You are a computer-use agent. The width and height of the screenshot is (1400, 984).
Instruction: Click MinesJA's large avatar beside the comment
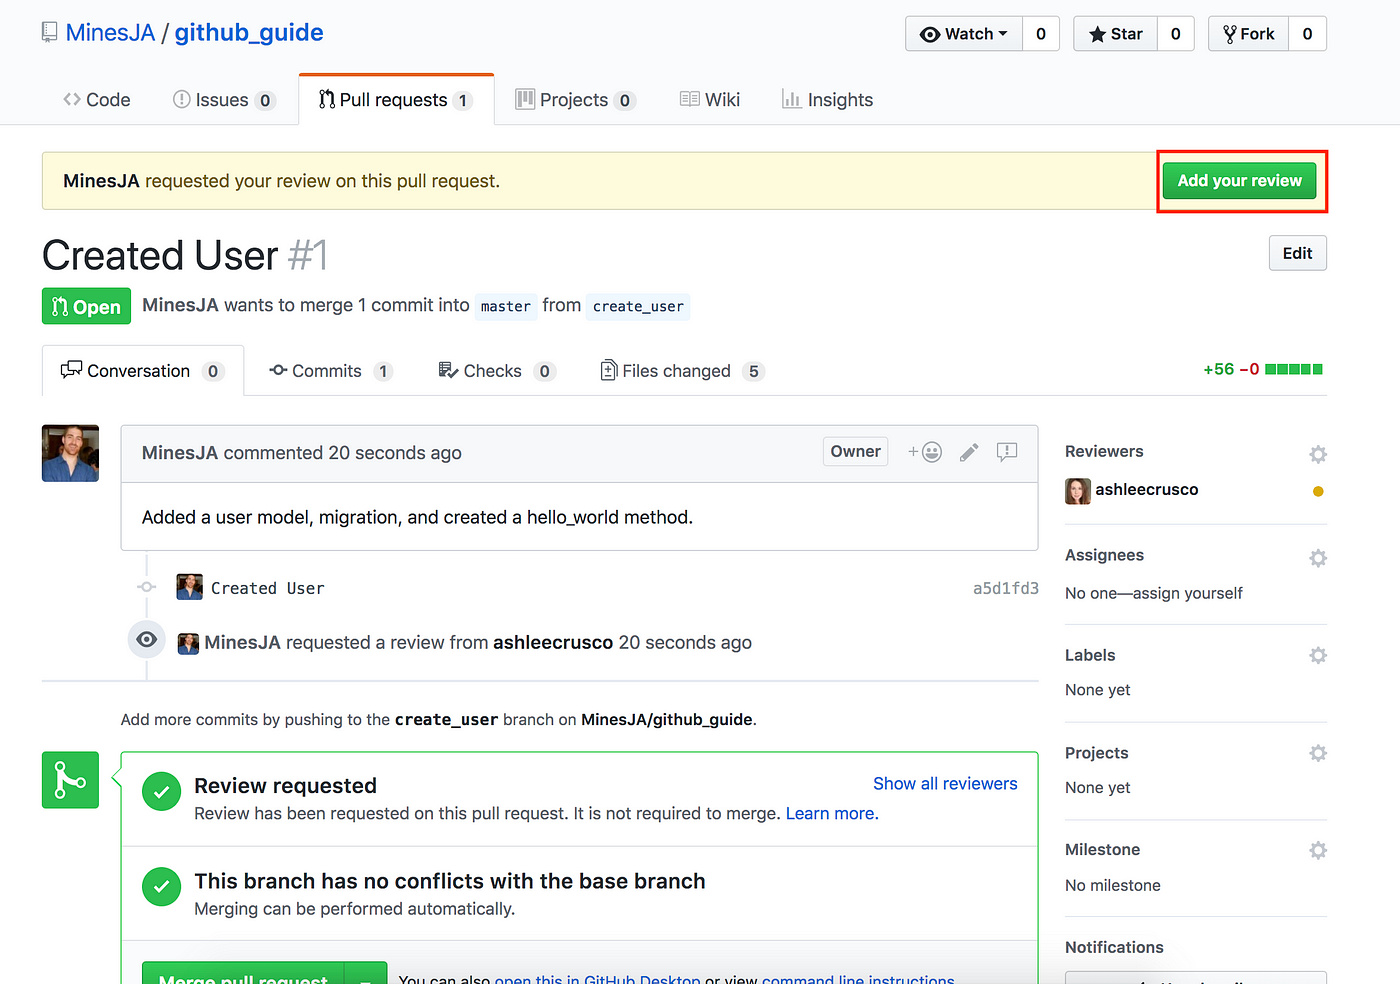pos(70,453)
